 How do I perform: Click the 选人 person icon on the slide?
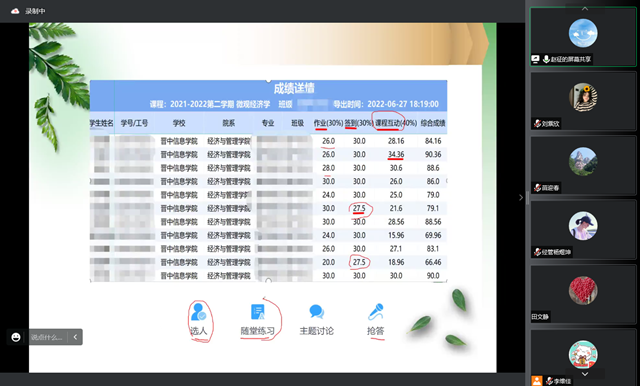coord(199,312)
